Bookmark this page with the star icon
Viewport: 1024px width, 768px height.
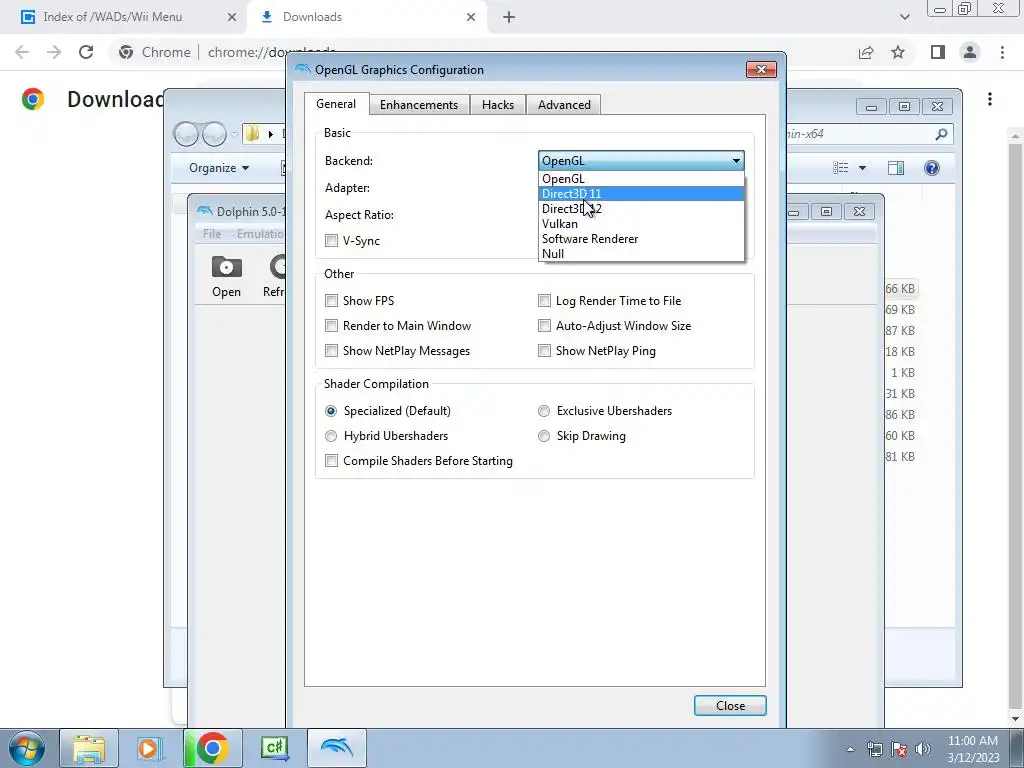898,52
